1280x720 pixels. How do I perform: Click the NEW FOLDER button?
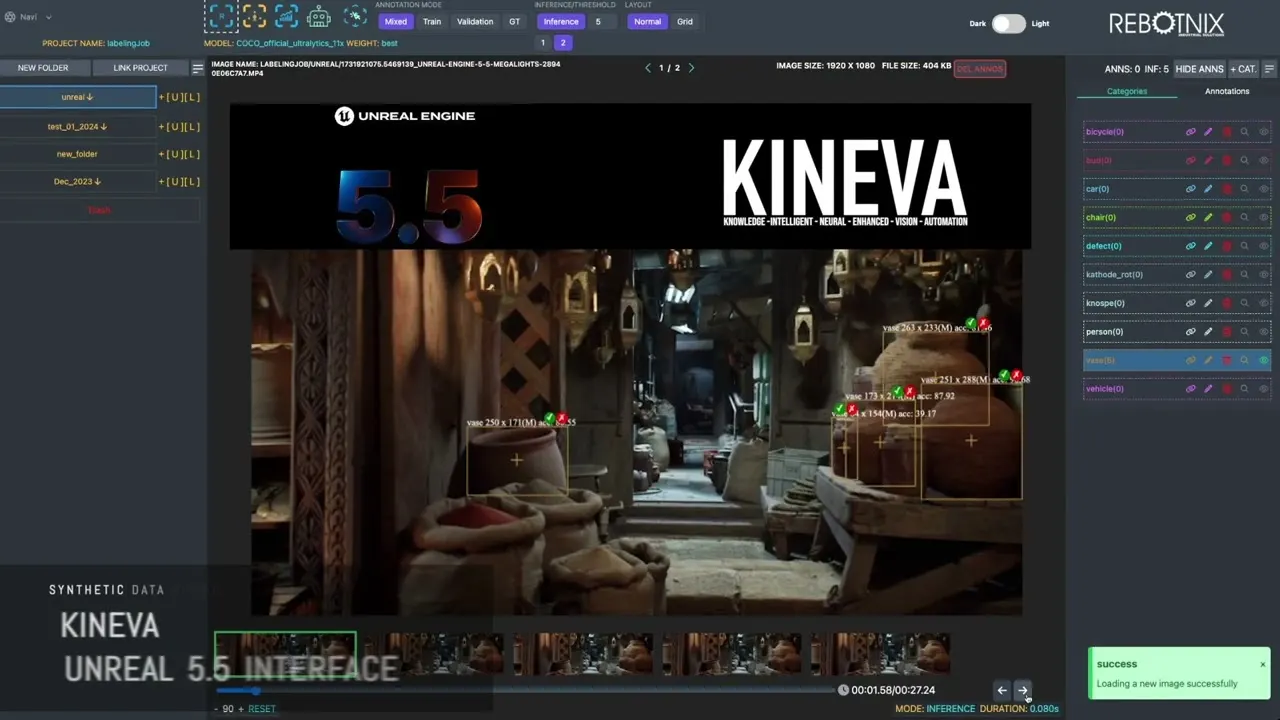43,68
